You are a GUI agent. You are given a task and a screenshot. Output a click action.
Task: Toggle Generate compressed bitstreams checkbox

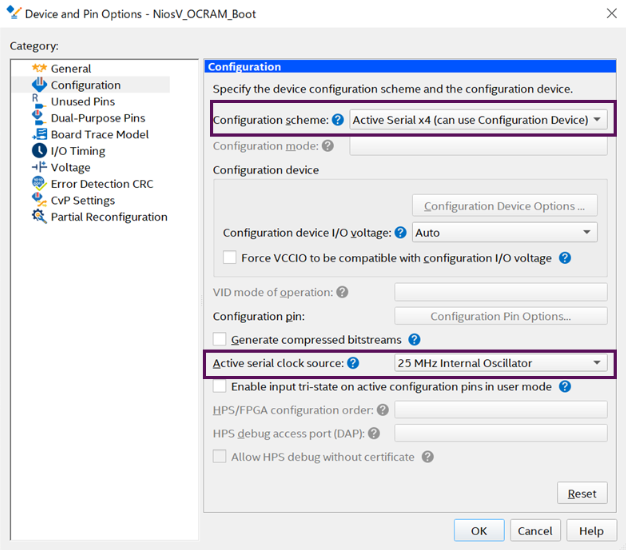(x=220, y=340)
